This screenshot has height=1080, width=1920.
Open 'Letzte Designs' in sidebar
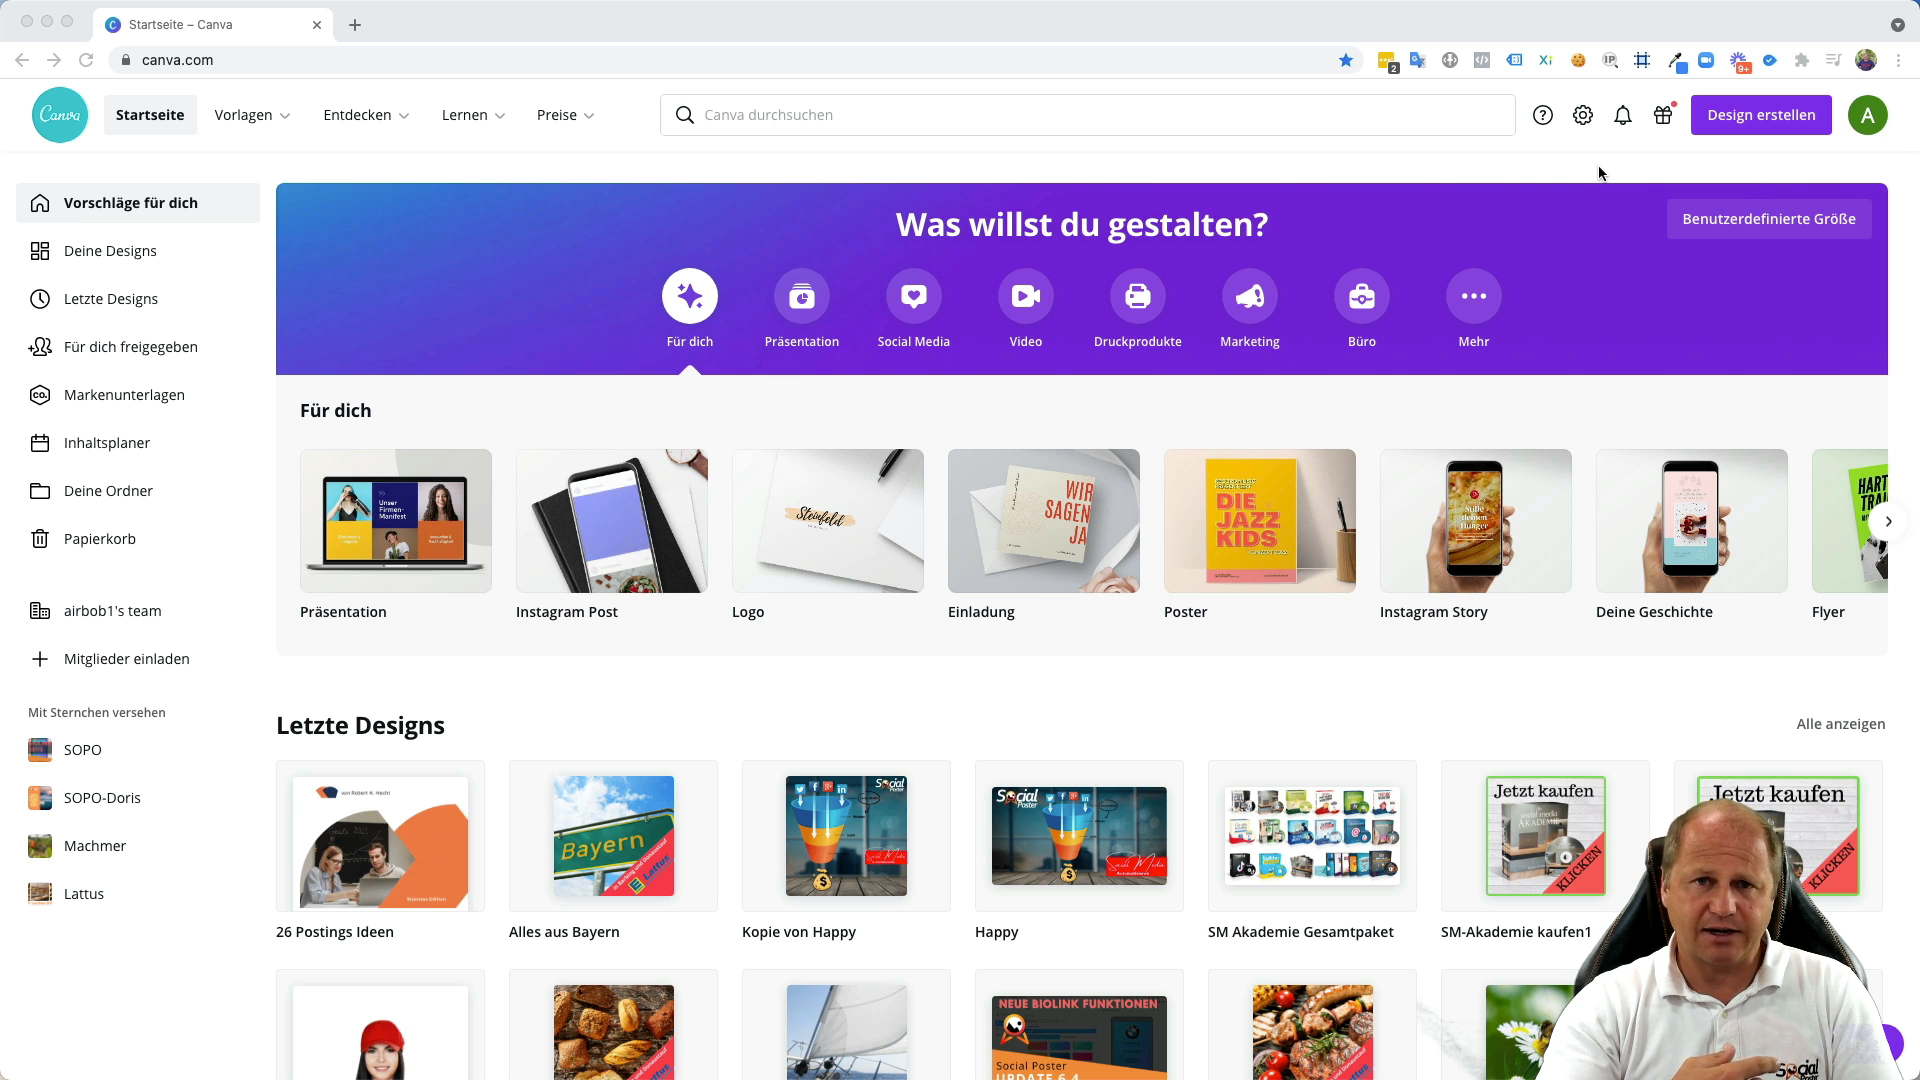point(138,299)
